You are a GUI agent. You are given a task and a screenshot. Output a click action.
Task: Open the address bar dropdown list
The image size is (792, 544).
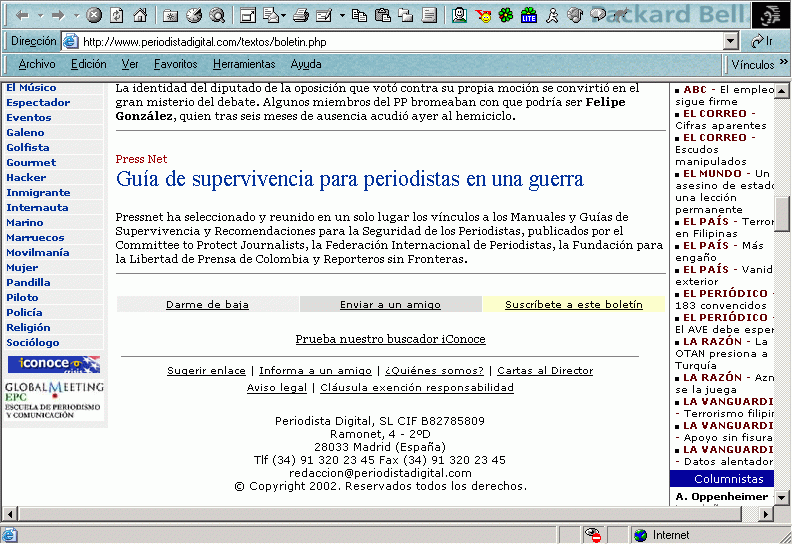coord(730,41)
